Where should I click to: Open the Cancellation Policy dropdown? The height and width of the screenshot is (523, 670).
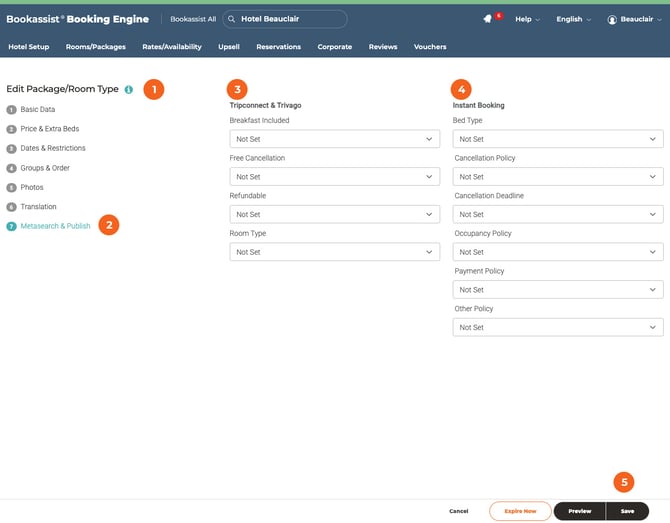(x=557, y=177)
